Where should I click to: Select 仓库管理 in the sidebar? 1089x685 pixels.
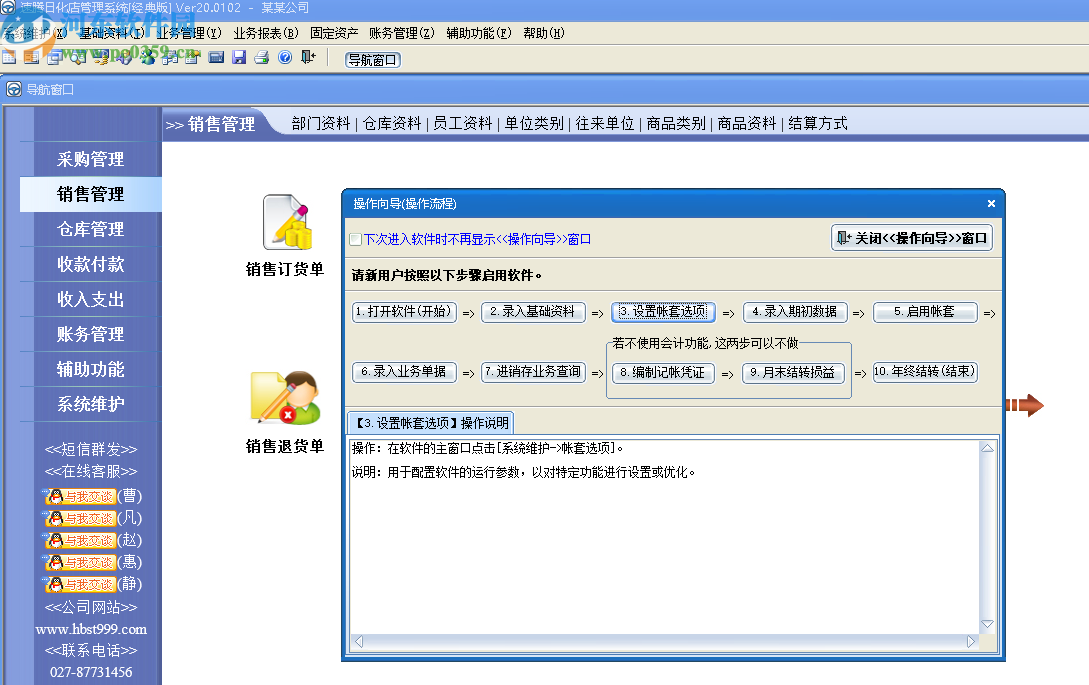[x=90, y=229]
